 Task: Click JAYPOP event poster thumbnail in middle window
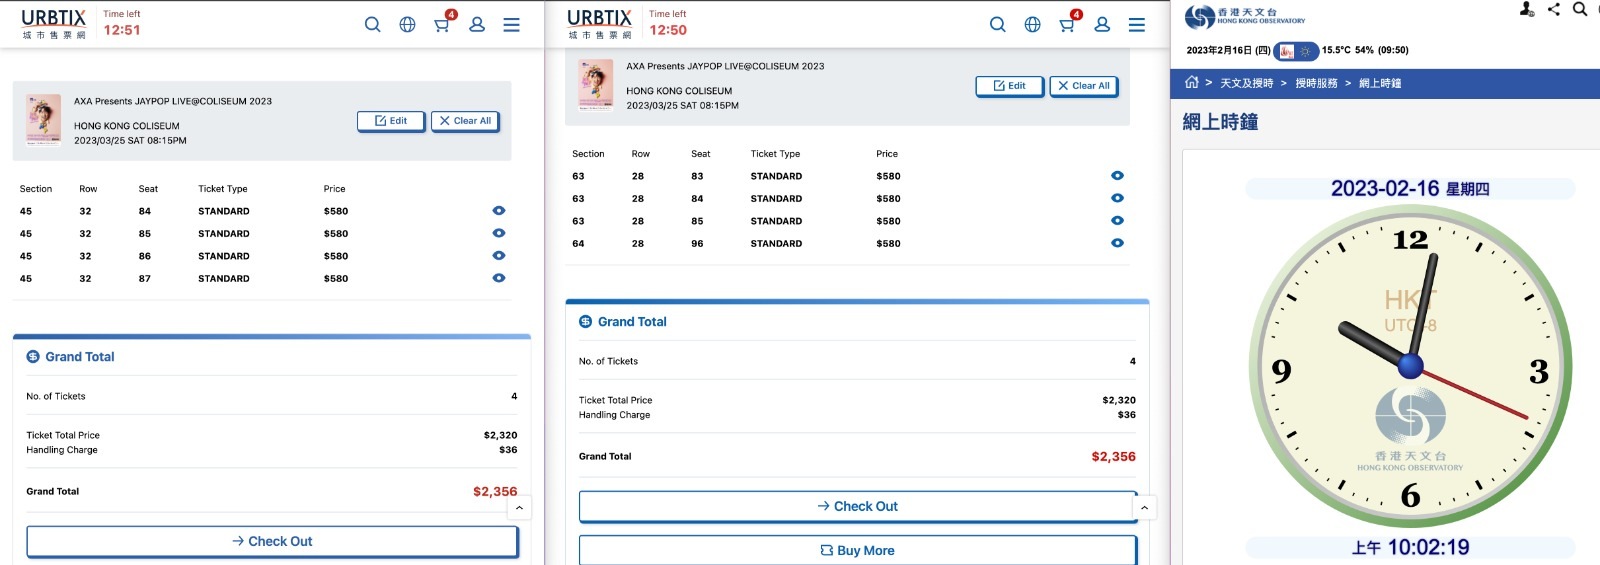(x=596, y=85)
